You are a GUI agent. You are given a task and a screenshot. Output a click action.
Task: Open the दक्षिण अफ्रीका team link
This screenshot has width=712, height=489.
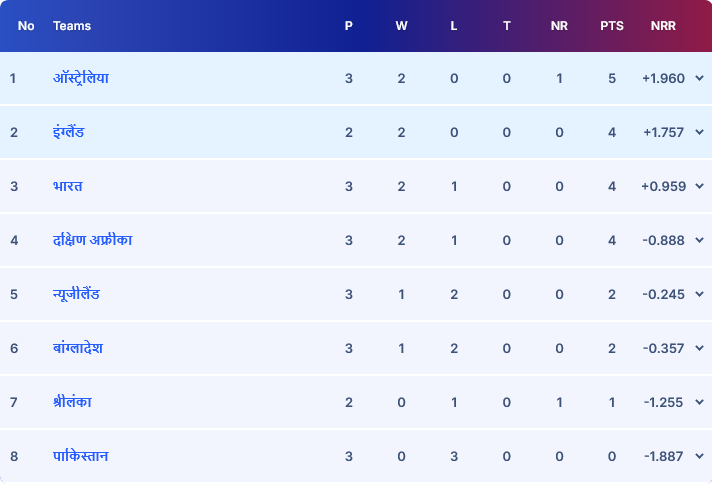(93, 240)
